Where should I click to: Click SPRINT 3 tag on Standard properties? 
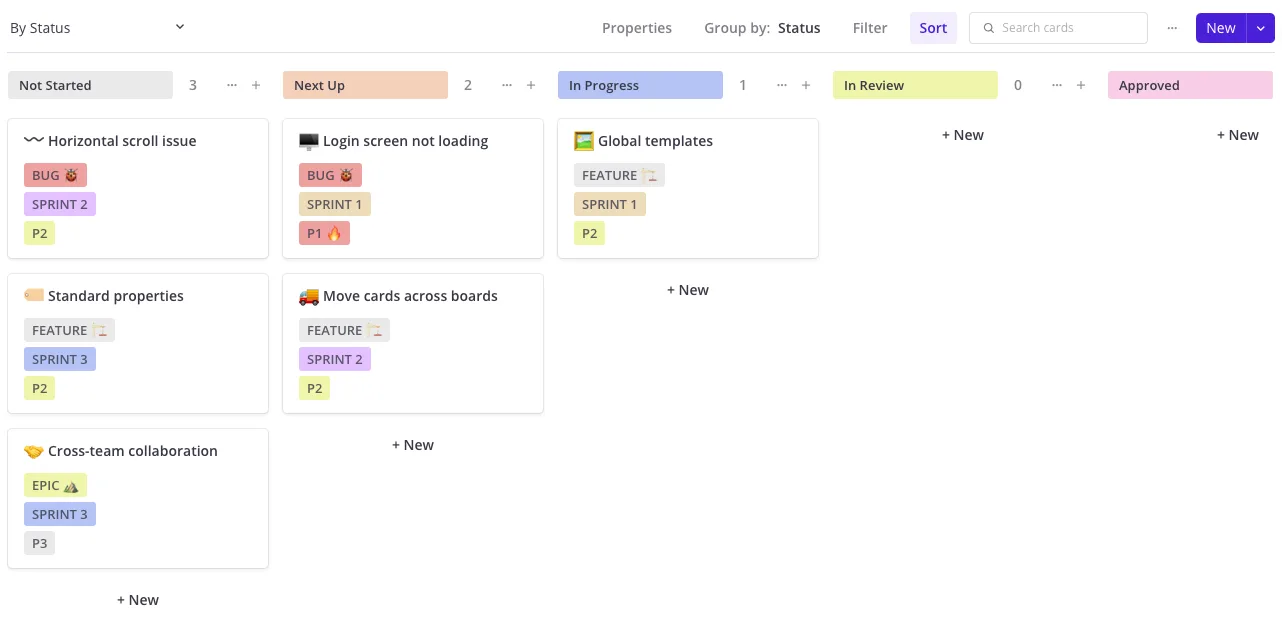point(60,359)
